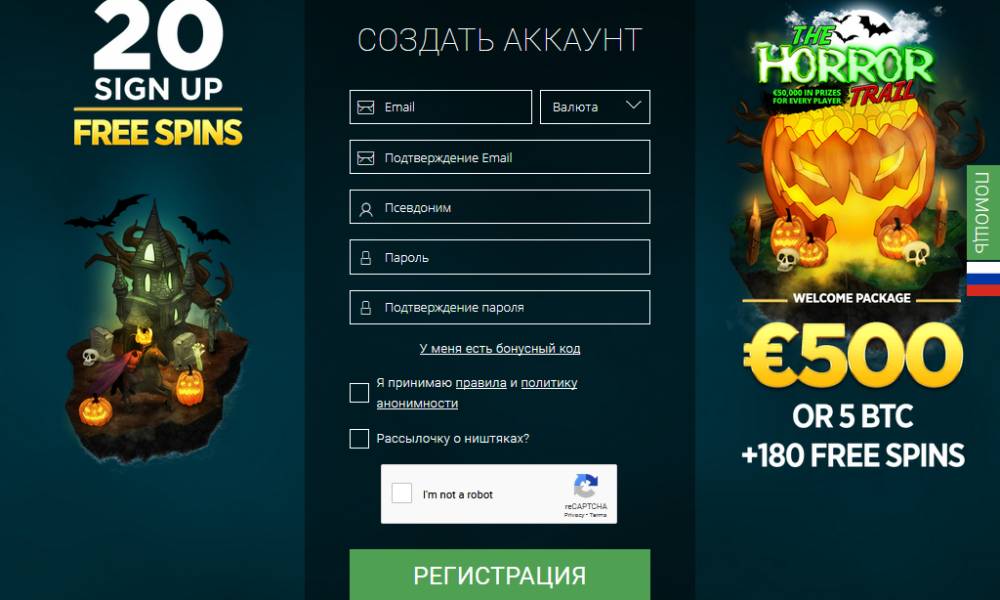Open the Валюта currency dropdown
The image size is (1000, 600).
coord(595,106)
